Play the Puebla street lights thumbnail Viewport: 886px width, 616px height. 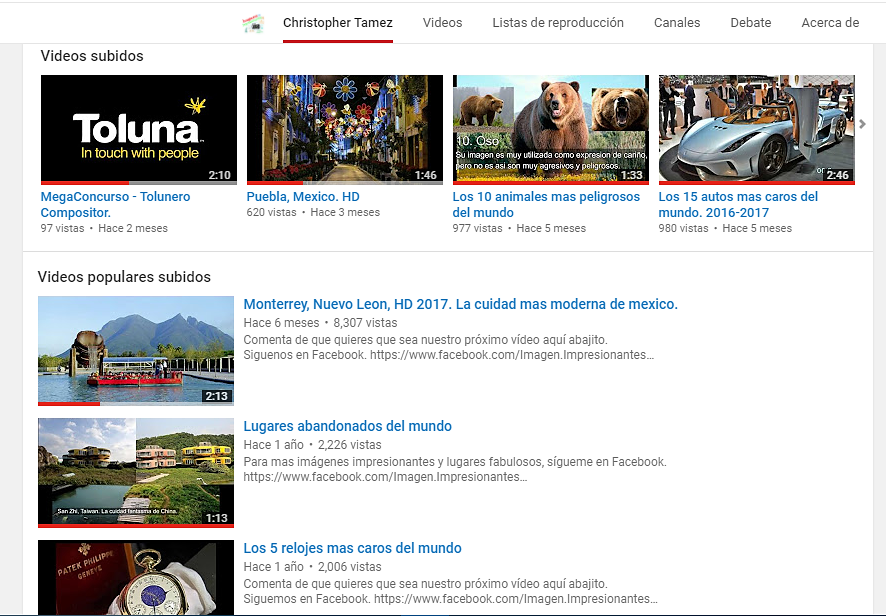coord(345,129)
